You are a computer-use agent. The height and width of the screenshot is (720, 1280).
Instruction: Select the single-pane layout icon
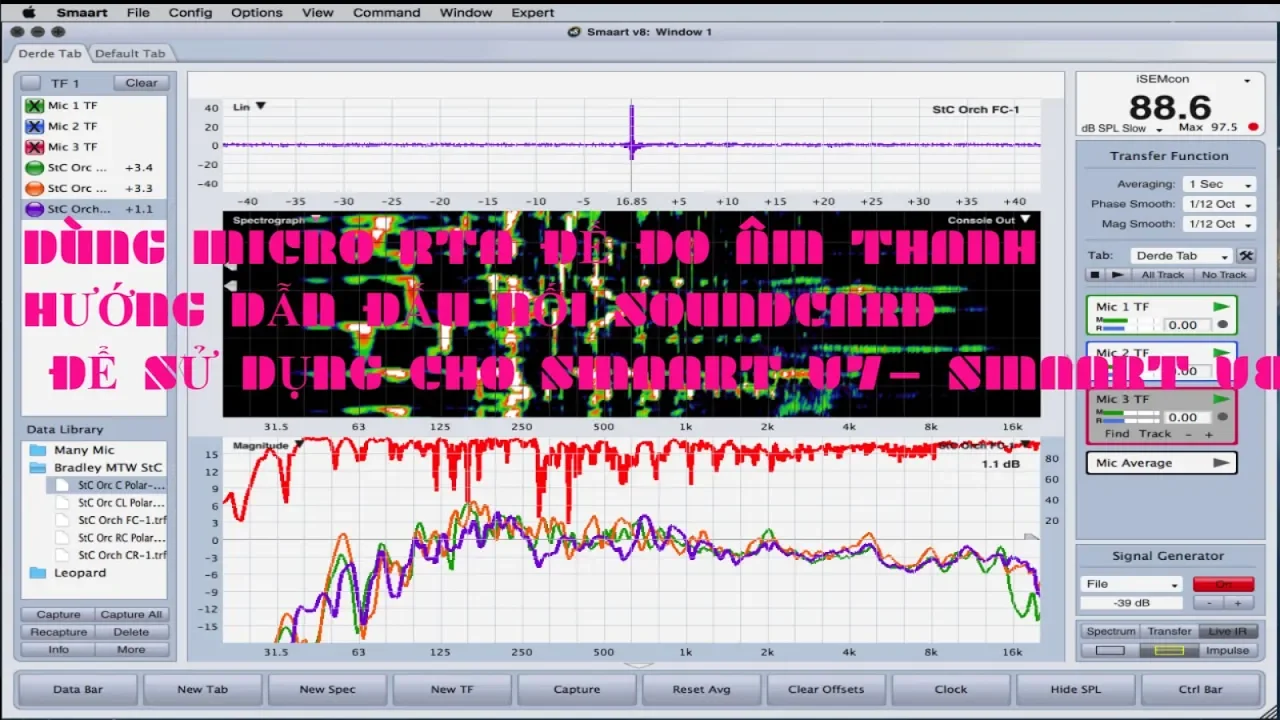(1110, 650)
